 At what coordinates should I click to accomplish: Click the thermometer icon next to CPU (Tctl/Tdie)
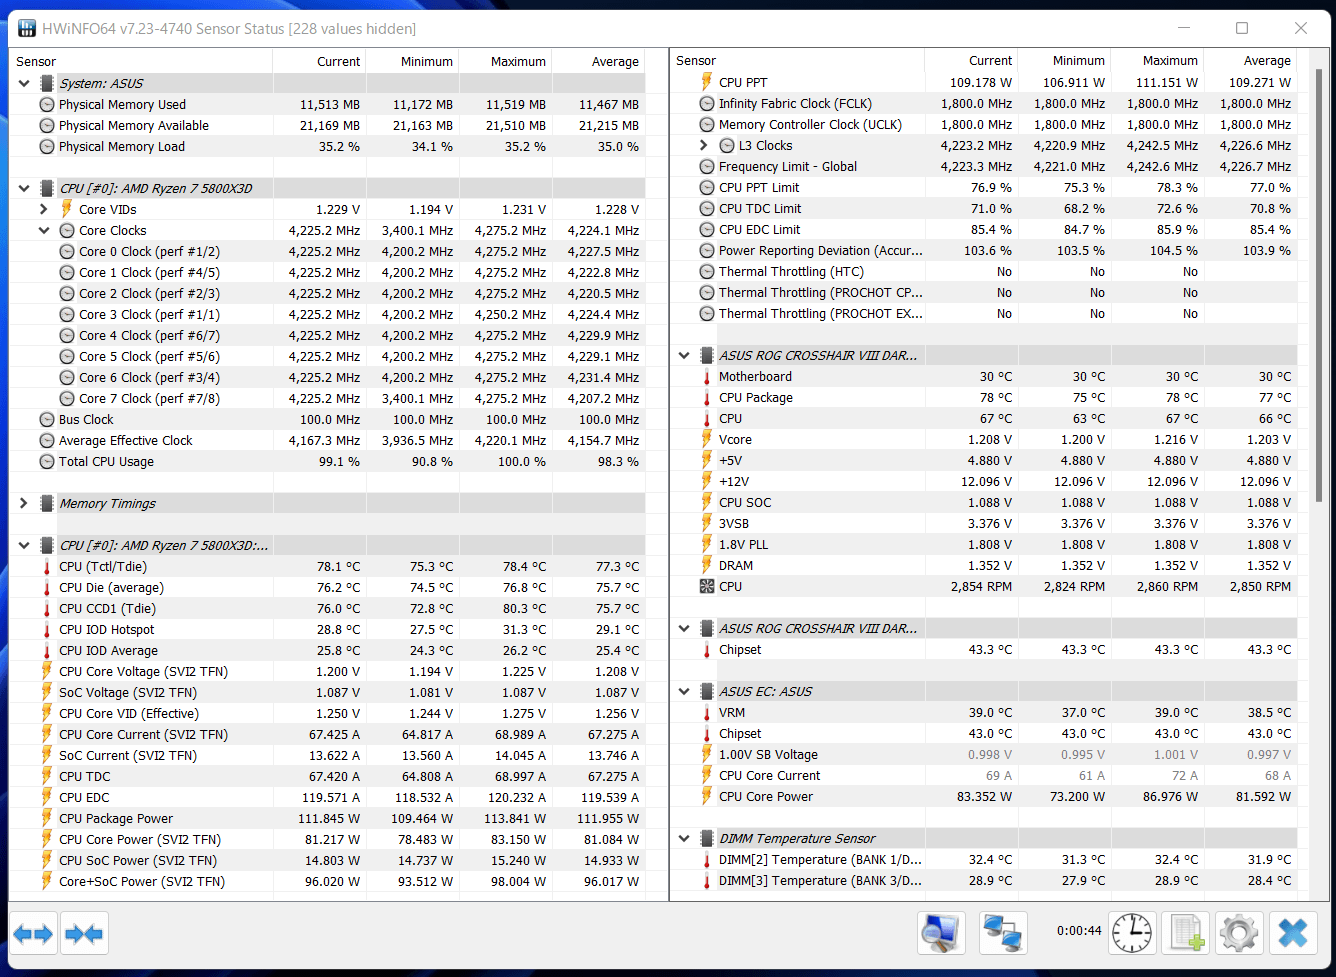click(x=47, y=567)
